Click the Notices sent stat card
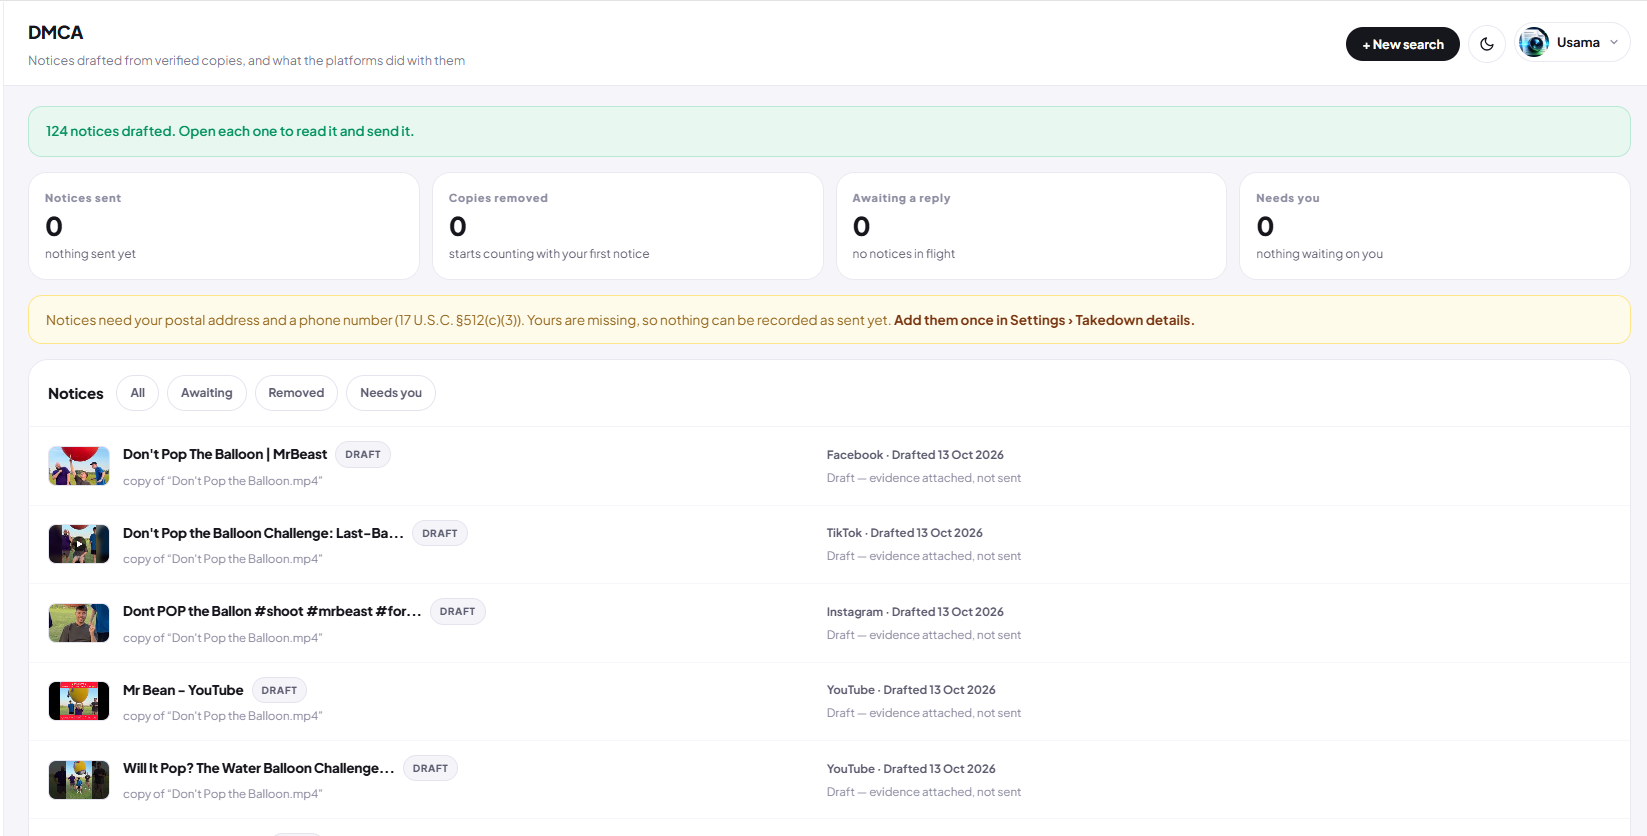Screen dimensions: 1647x836 pyautogui.click(x=224, y=226)
